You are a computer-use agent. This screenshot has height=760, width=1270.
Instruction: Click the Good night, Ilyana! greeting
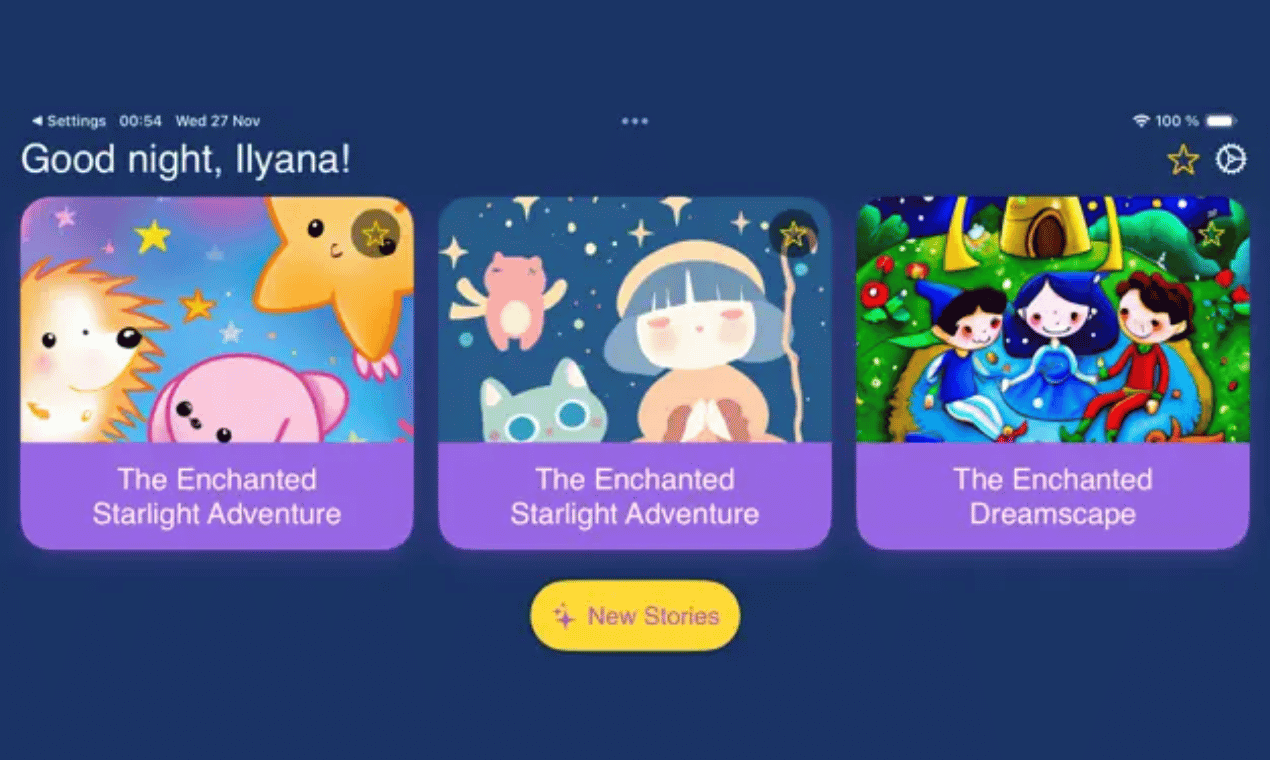coord(186,160)
